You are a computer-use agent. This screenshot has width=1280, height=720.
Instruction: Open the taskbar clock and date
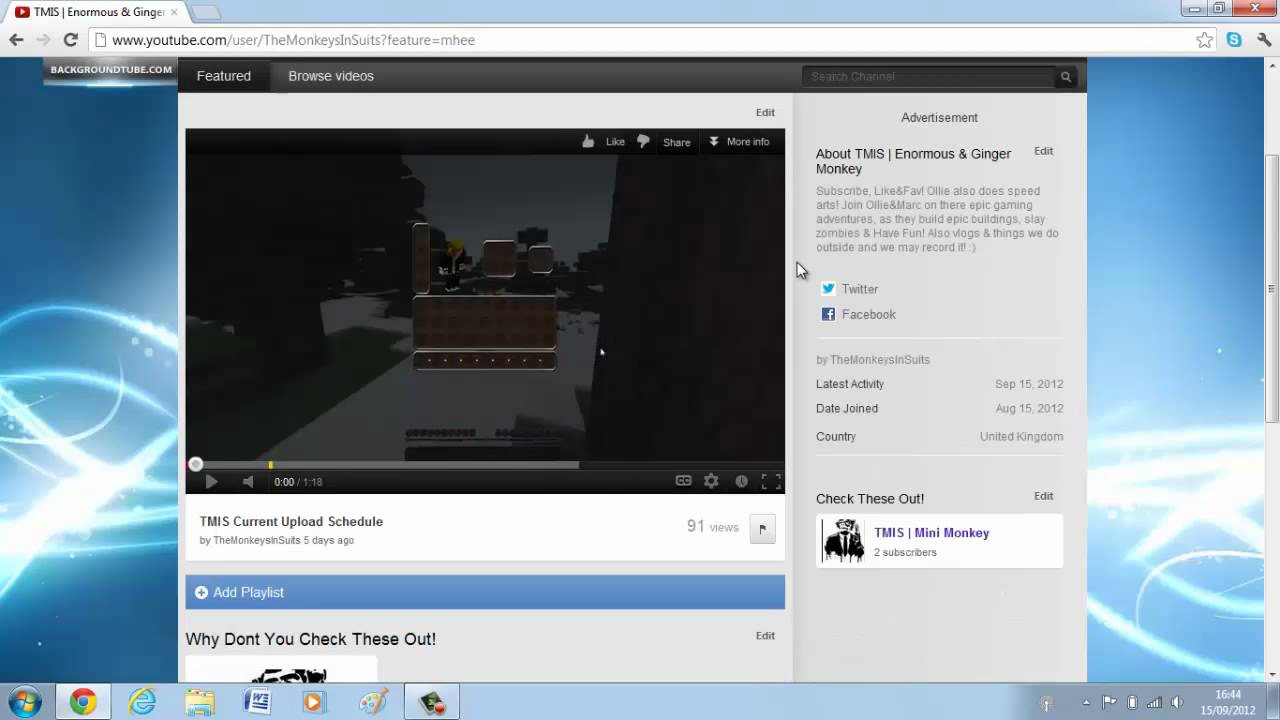[x=1228, y=702]
